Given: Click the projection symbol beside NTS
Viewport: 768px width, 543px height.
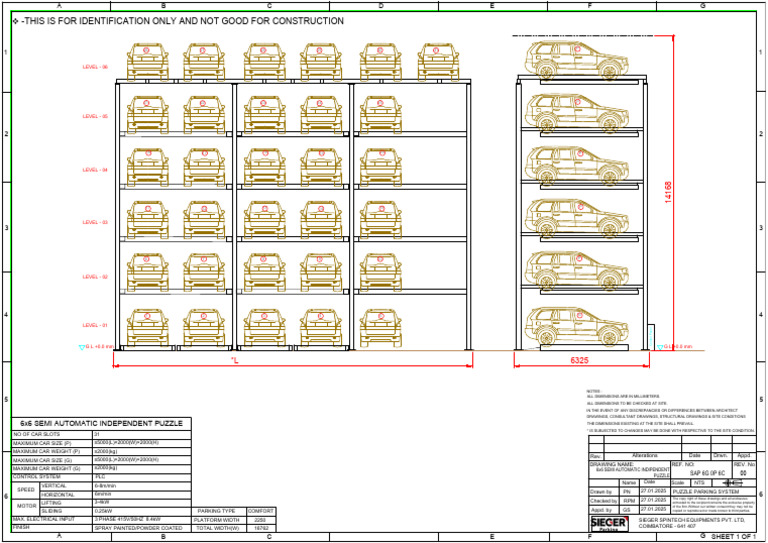Looking at the screenshot, I should click(733, 483).
